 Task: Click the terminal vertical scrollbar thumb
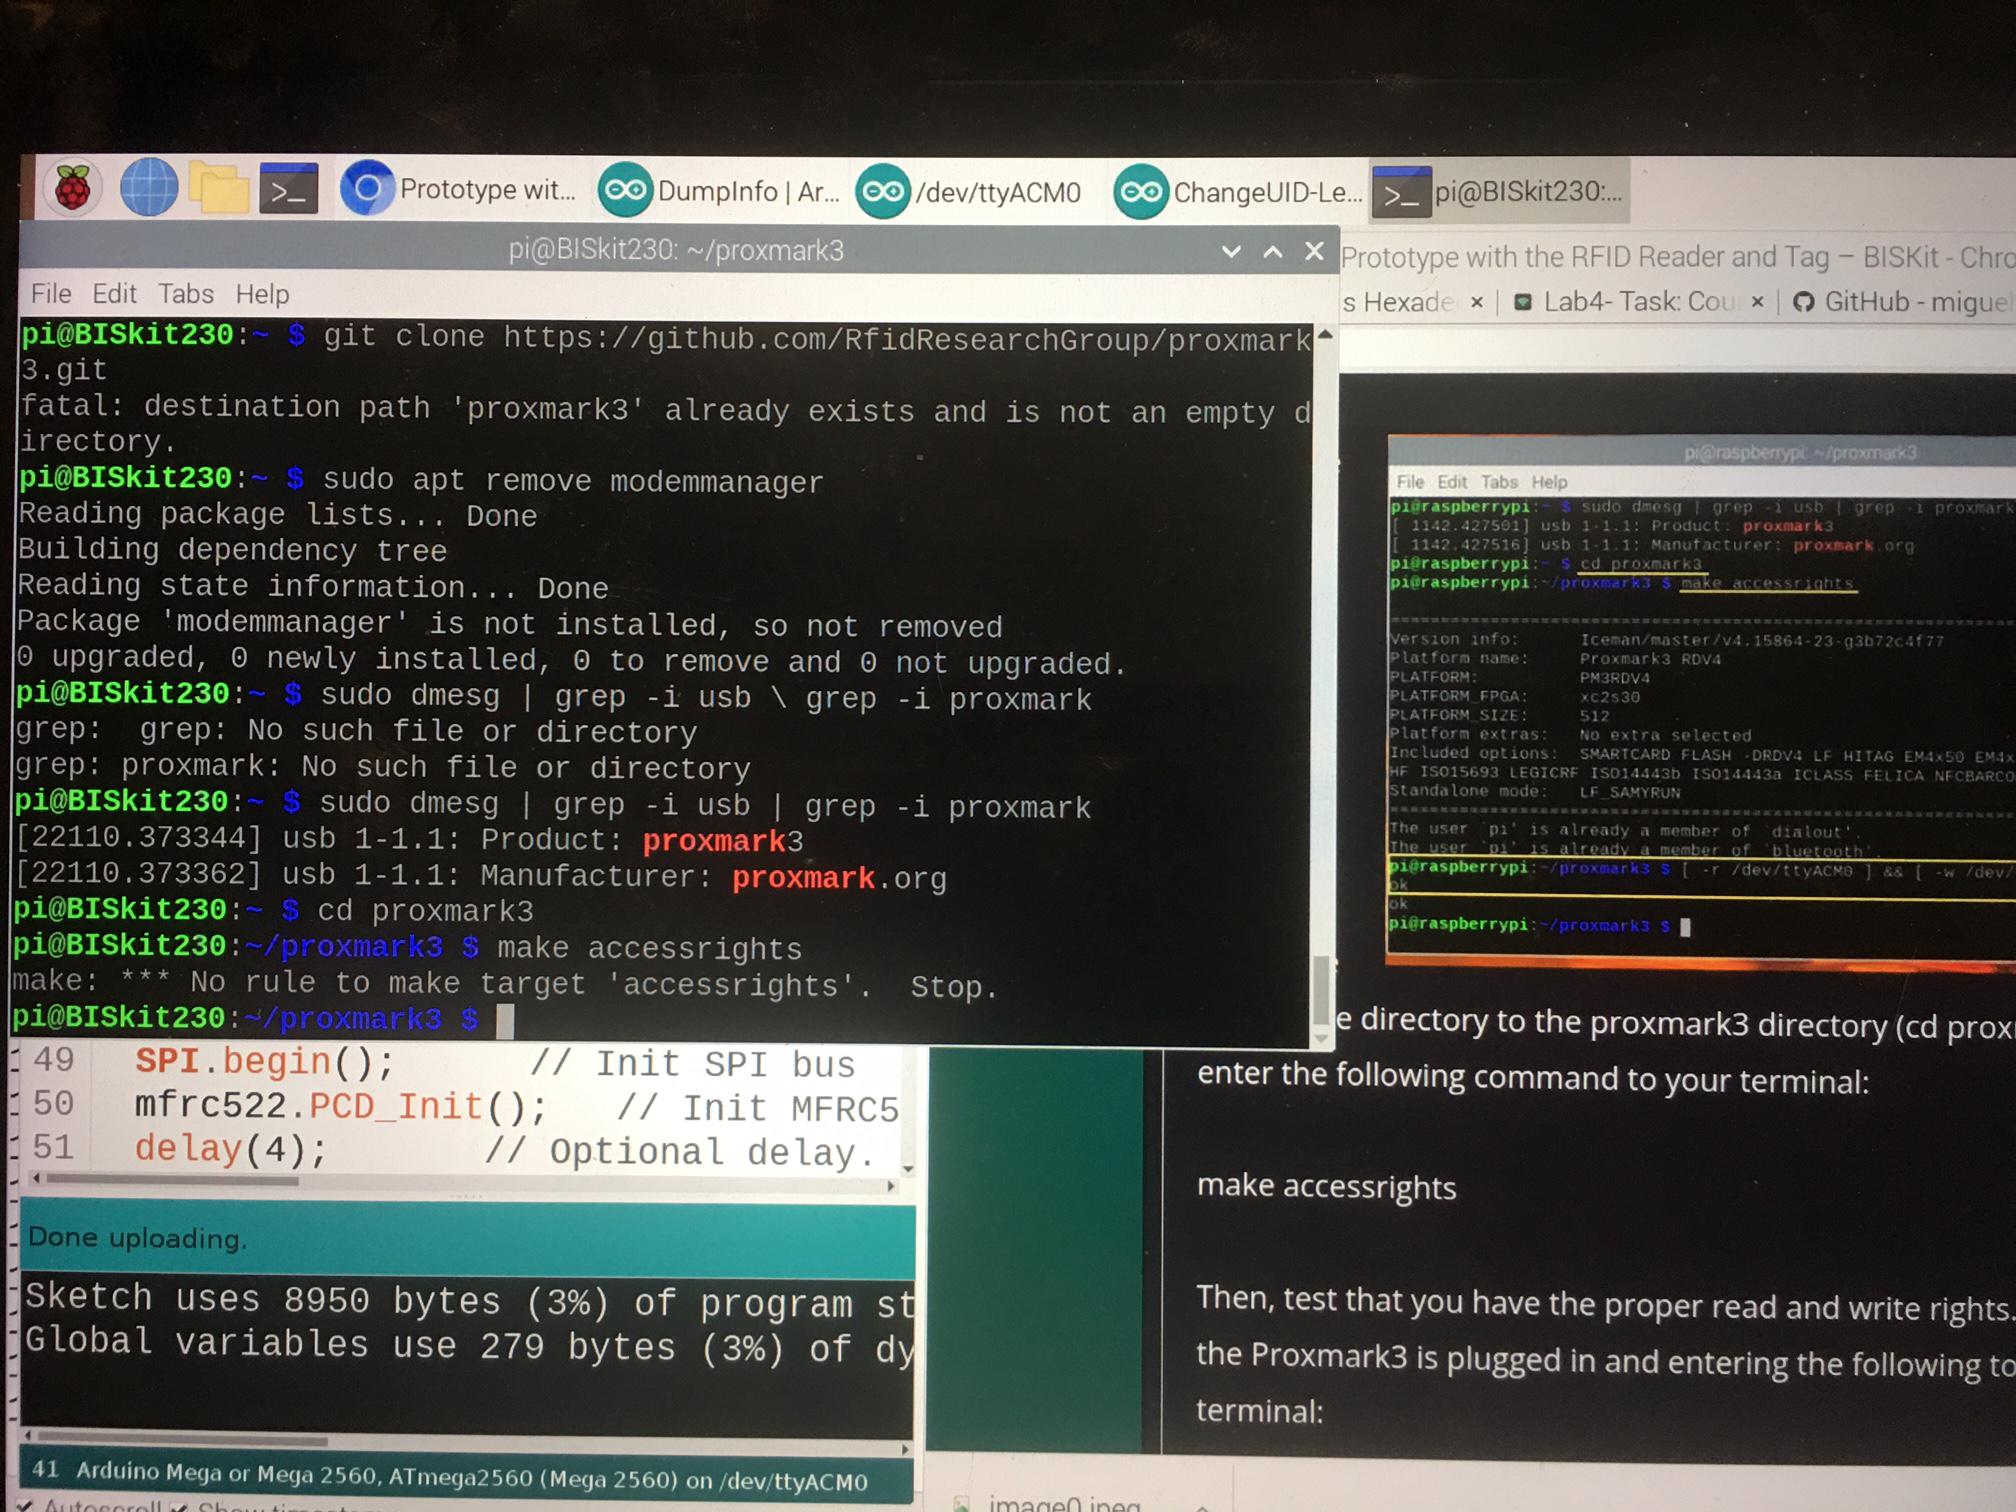(1321, 990)
